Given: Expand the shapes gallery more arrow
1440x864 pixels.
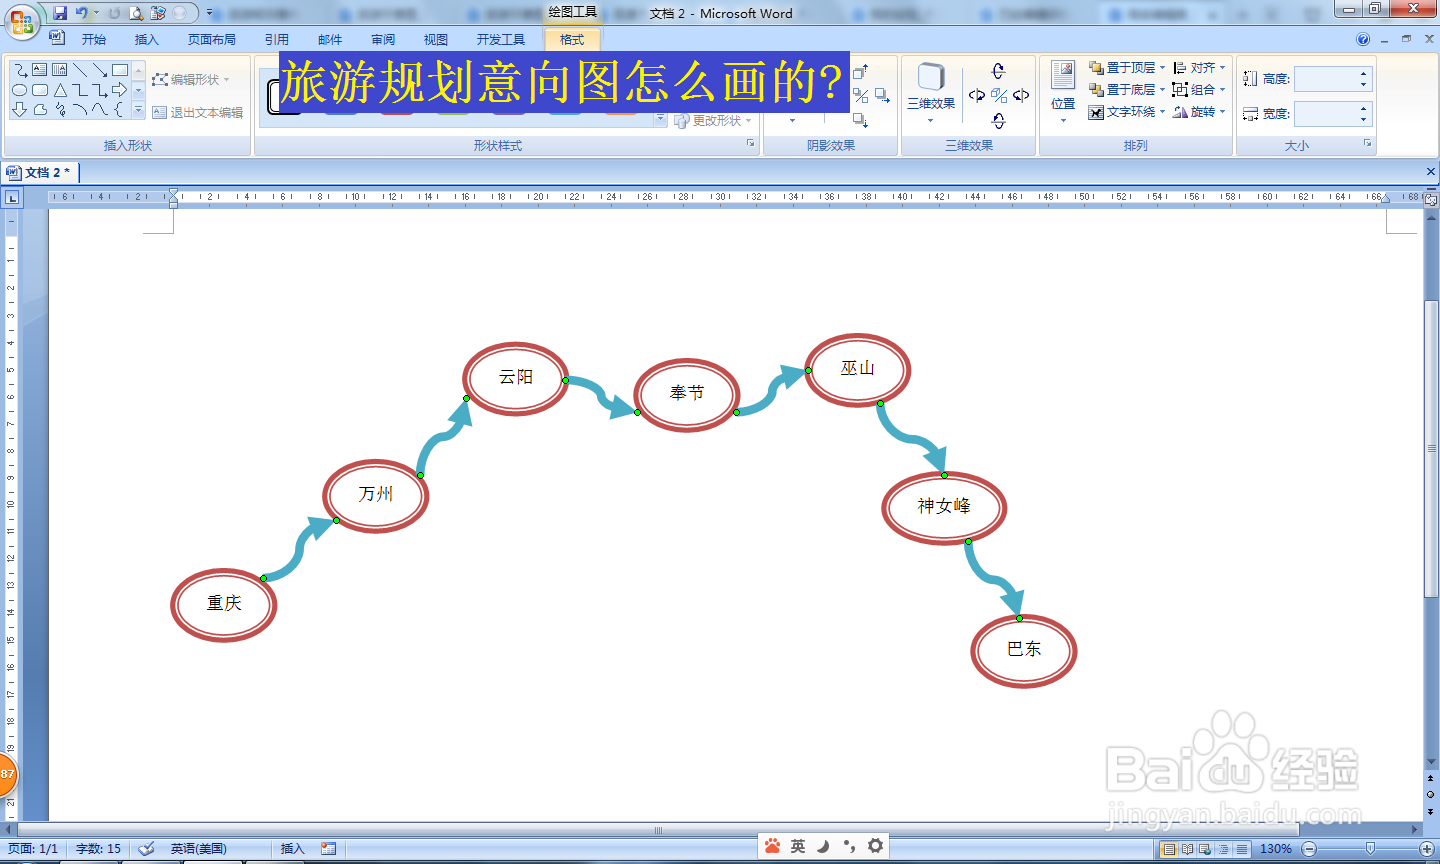Looking at the screenshot, I should coord(139,111).
